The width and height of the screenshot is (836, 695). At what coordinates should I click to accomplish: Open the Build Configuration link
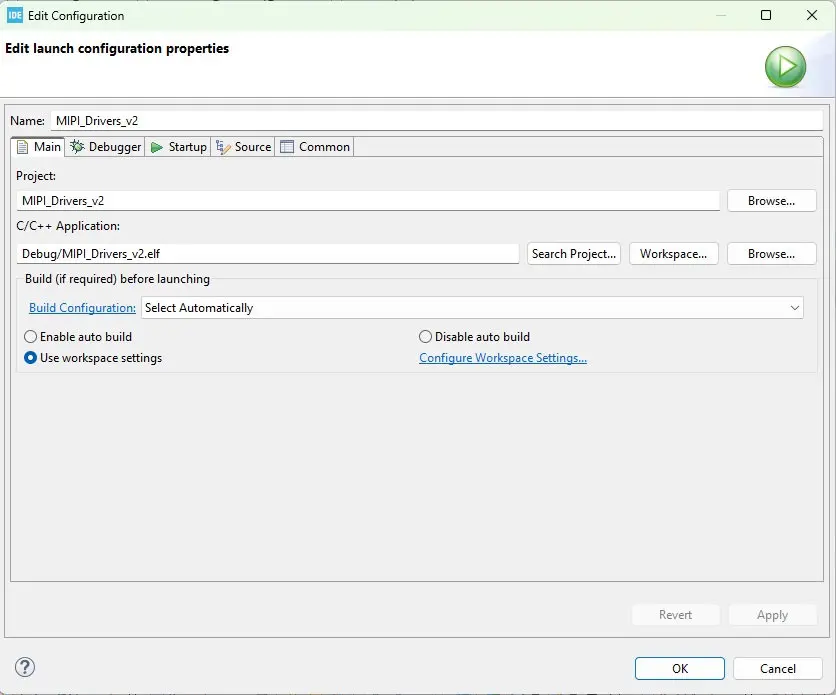(x=82, y=308)
